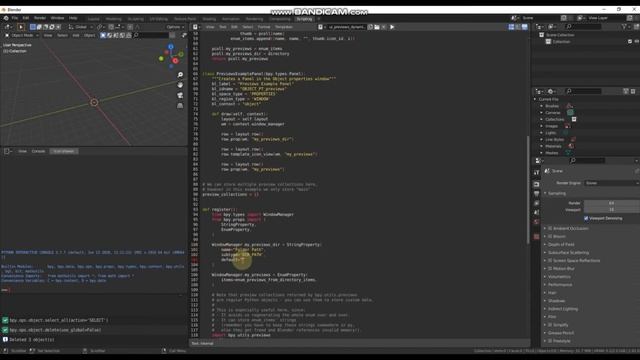Open Texture properties tab icon
The image size is (640, 360).
pyautogui.click(x=536, y=237)
